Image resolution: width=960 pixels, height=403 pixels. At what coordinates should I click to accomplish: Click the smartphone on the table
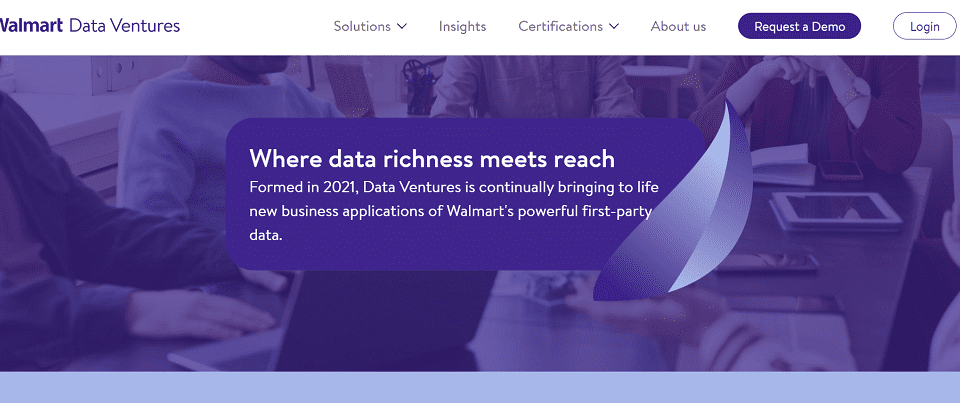[841, 170]
